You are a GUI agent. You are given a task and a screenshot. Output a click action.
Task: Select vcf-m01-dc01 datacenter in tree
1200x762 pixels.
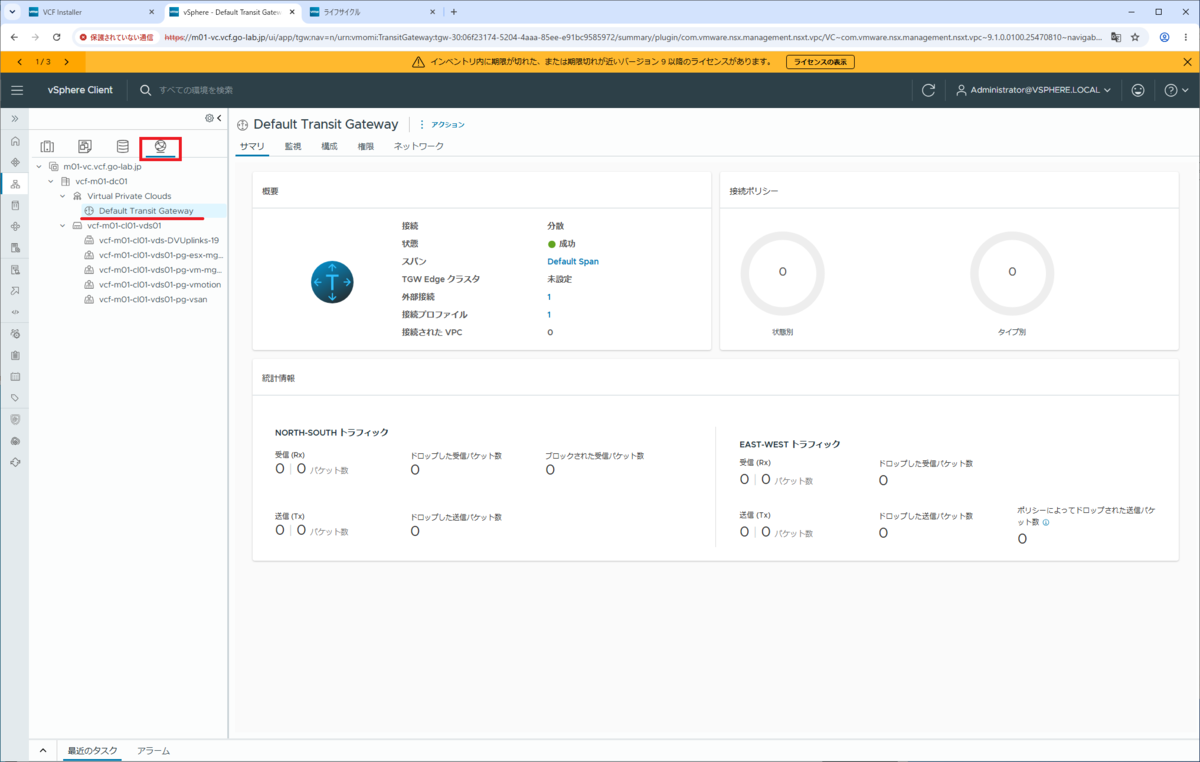click(x=101, y=181)
